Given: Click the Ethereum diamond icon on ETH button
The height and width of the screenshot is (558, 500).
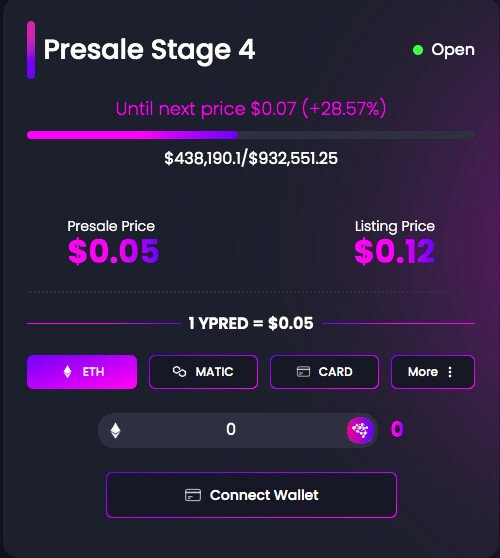Looking at the screenshot, I should point(68,372).
